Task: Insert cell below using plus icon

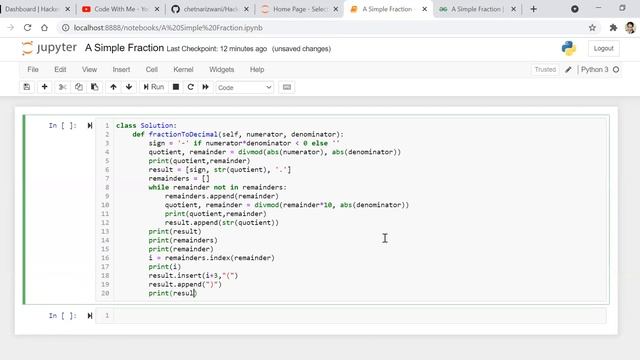Action: 44,87
